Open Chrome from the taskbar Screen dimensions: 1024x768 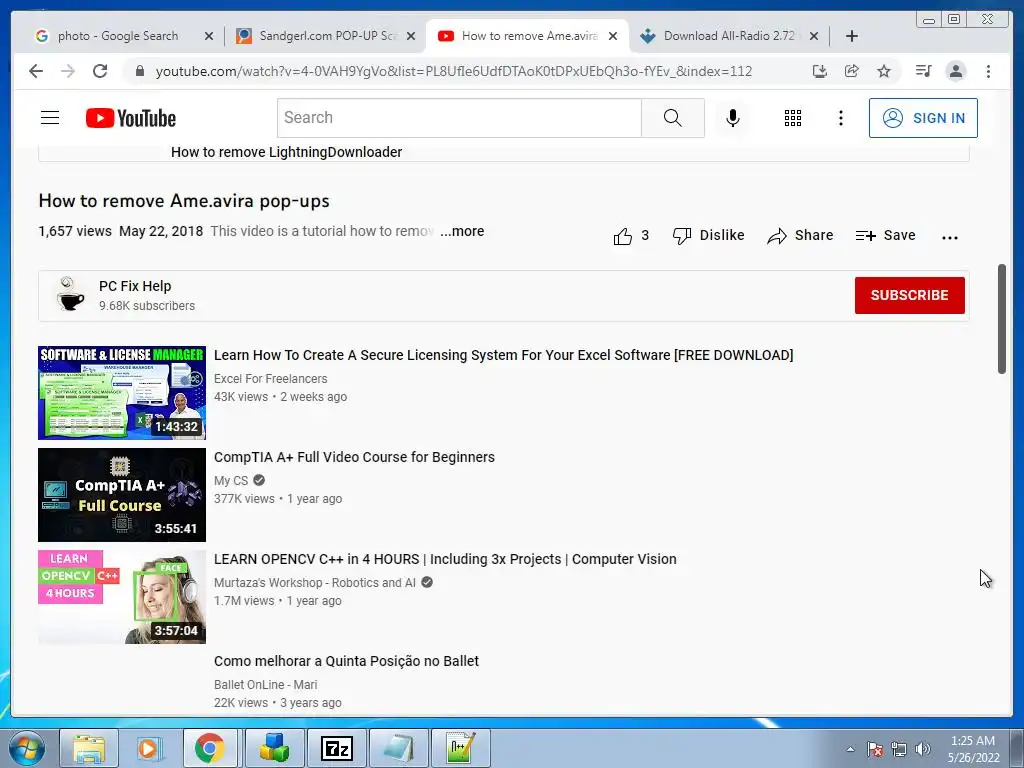(210, 748)
